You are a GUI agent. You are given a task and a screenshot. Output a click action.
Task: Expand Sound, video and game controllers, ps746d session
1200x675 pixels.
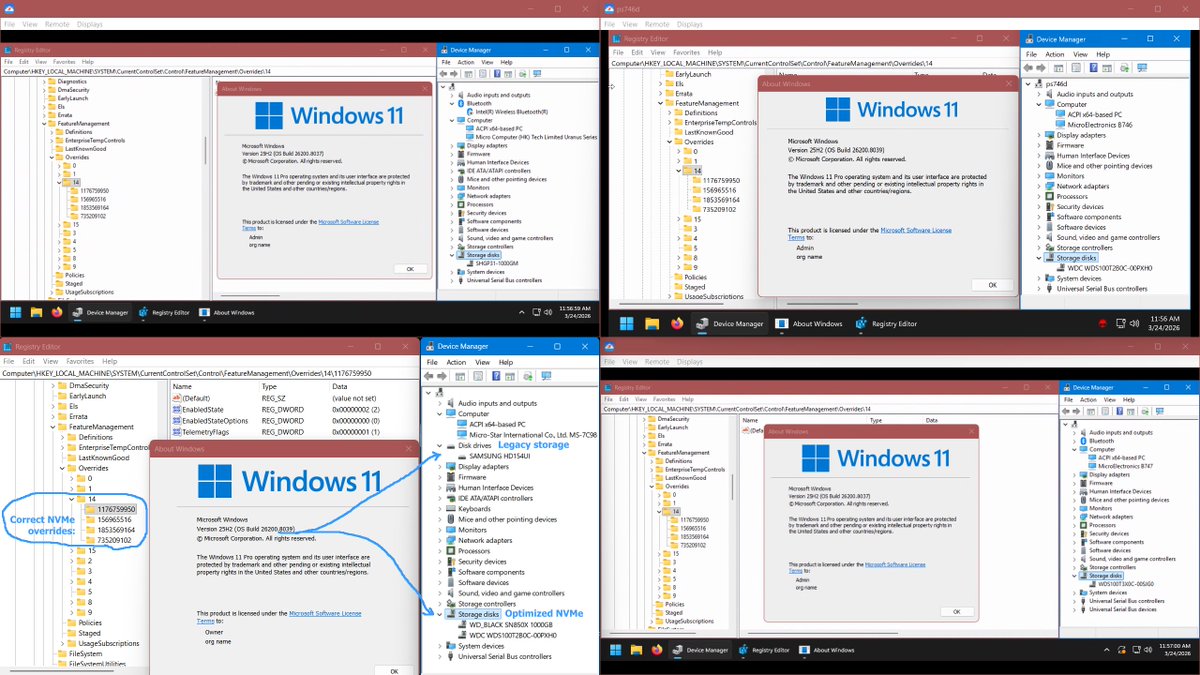[x=1039, y=237]
